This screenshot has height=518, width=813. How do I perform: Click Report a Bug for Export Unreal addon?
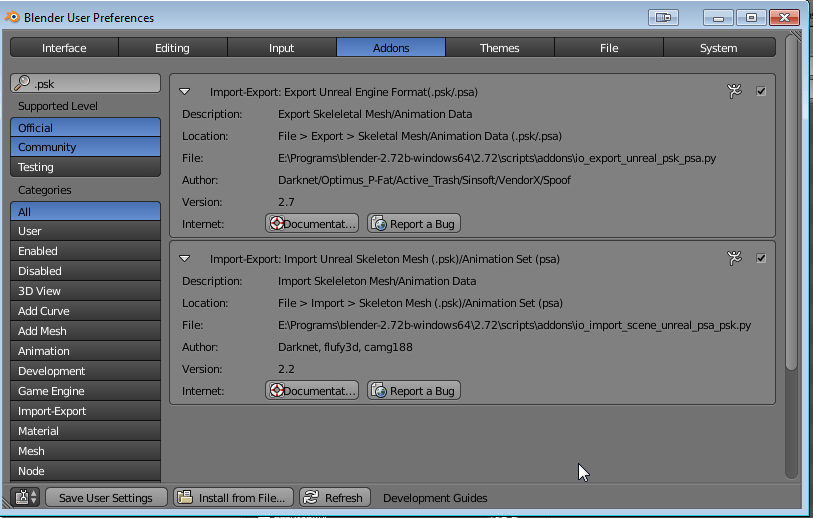(414, 223)
